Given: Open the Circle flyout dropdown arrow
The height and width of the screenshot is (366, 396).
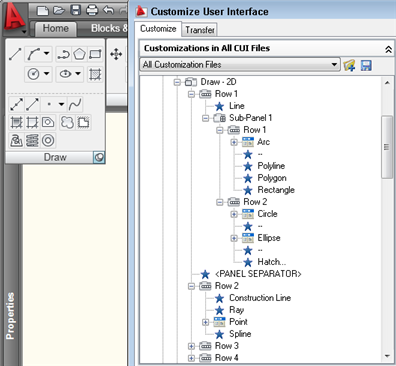Looking at the screenshot, I should [47, 74].
